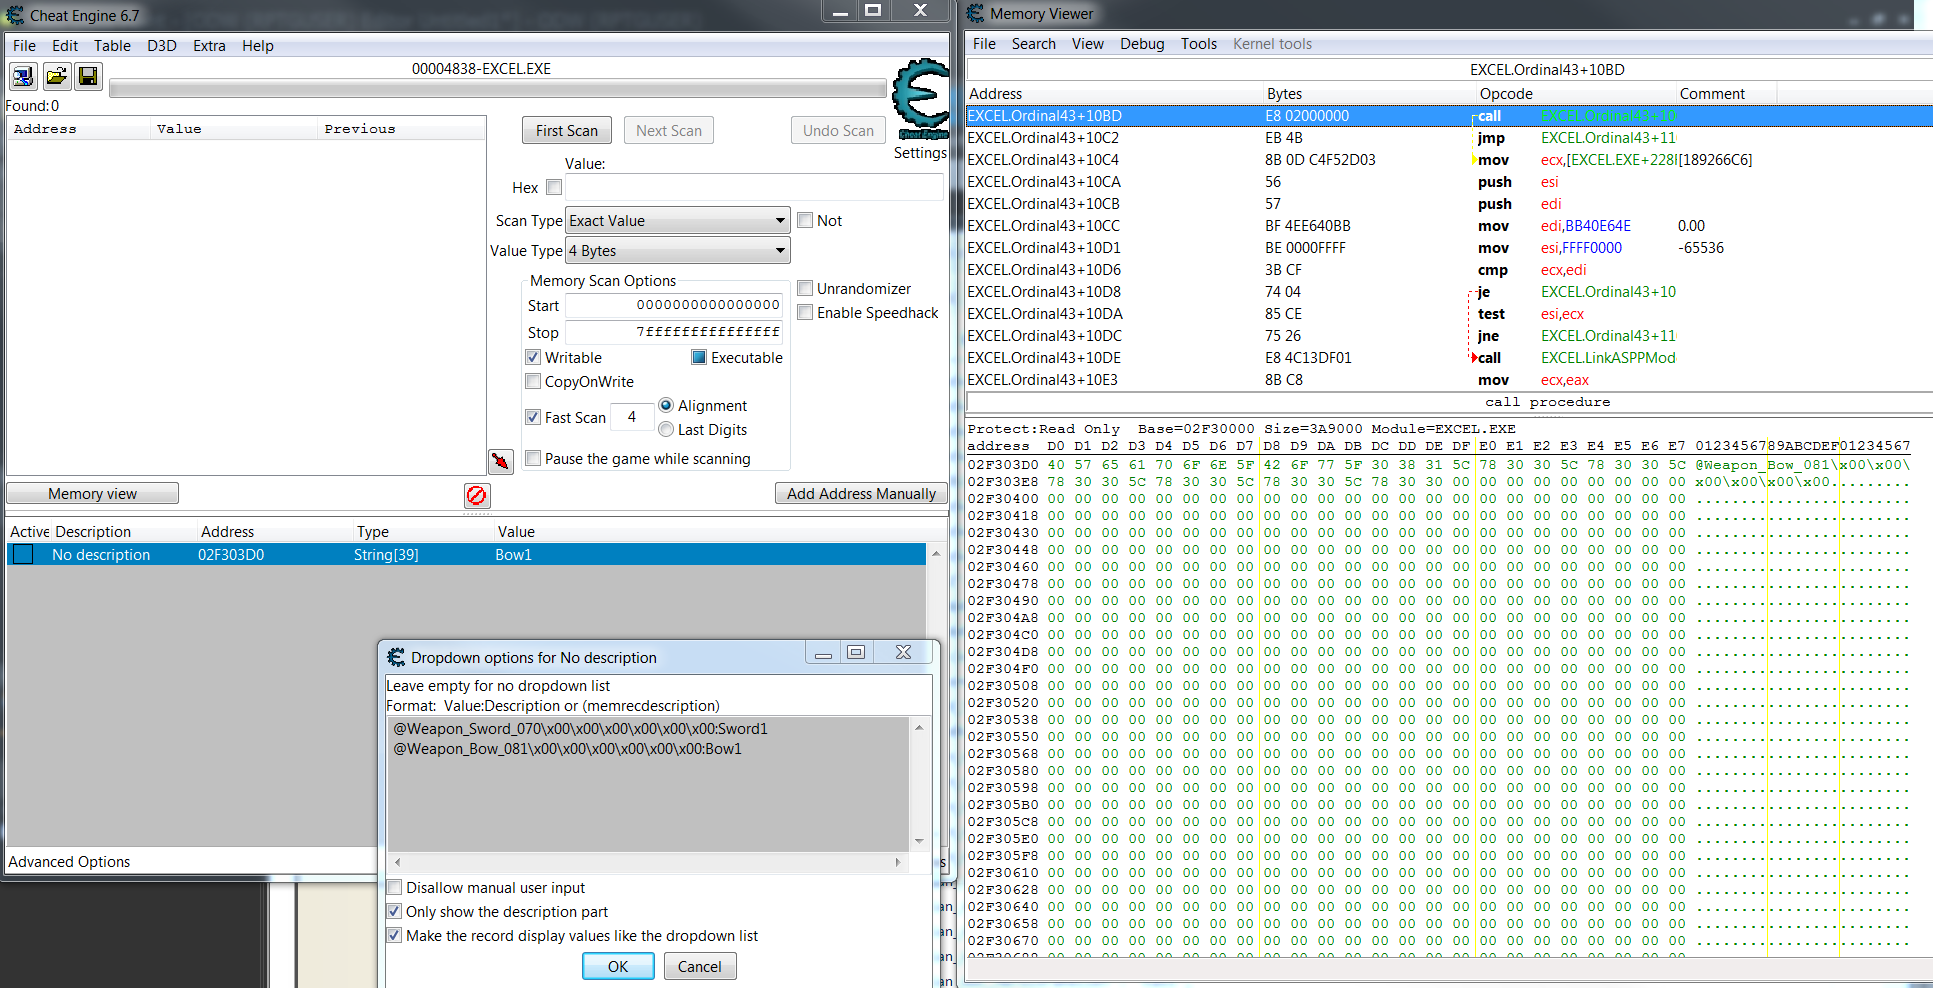The height and width of the screenshot is (988, 1933).
Task: Expand the Value Type 4 Bytes dropdown
Action: [x=678, y=251]
